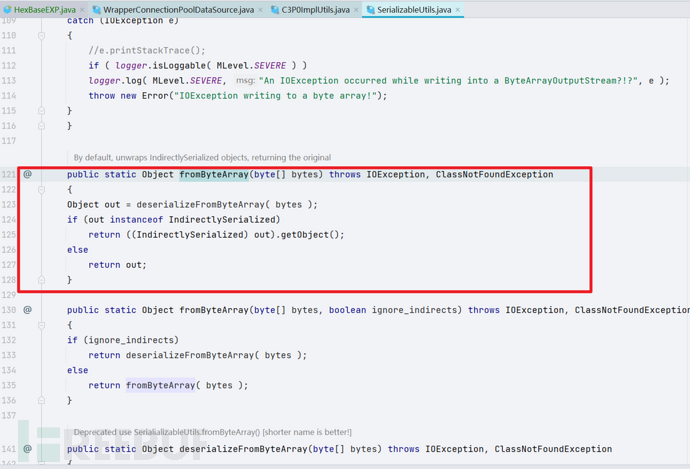Click the highlighted fromByteArray method name on line 121

(214, 175)
